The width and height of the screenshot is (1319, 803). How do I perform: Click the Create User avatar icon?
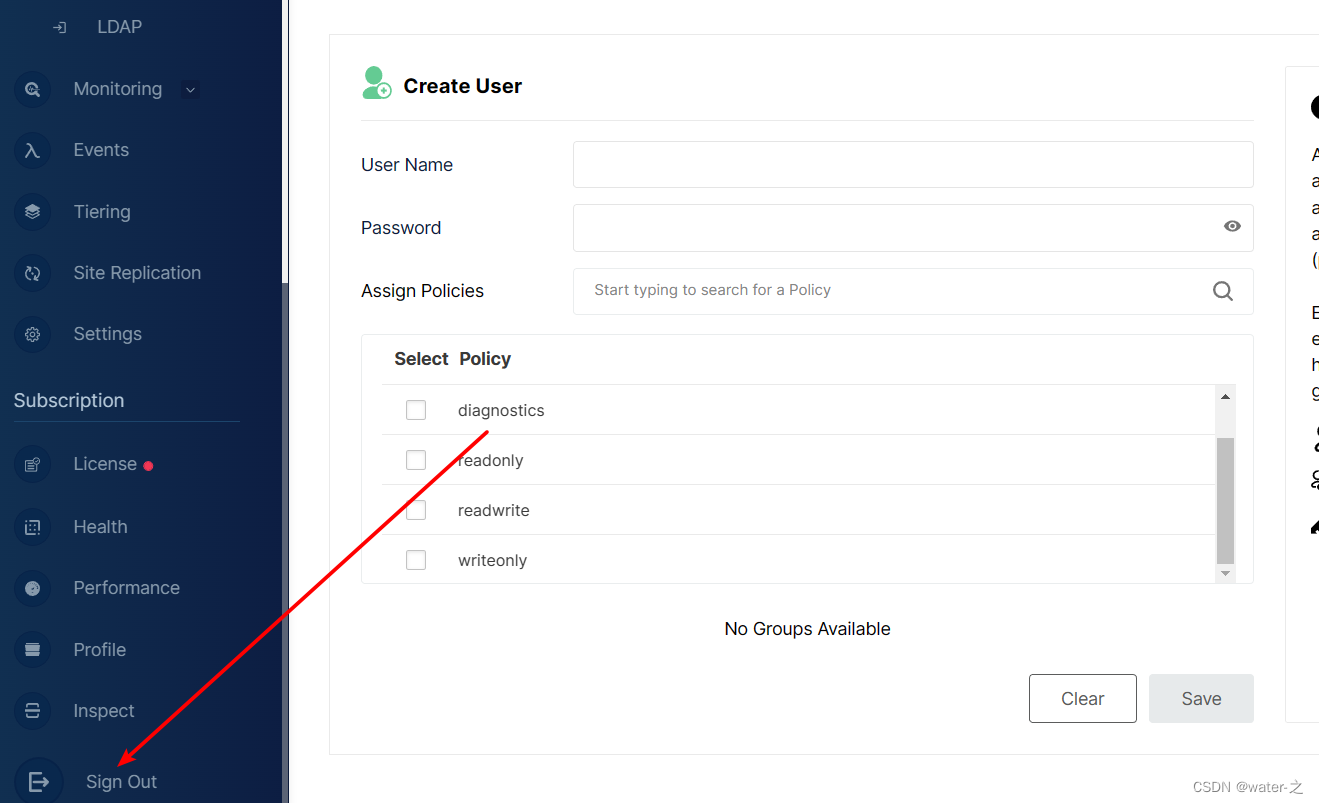377,83
